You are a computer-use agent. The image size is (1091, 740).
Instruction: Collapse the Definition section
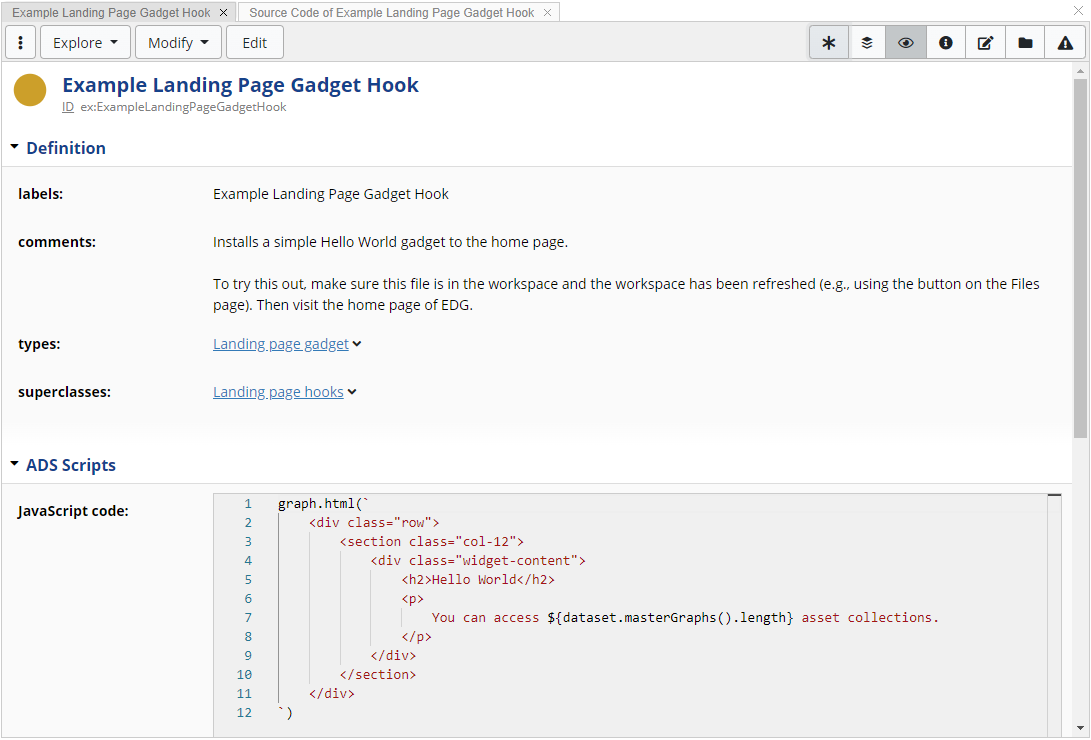click(x=14, y=146)
